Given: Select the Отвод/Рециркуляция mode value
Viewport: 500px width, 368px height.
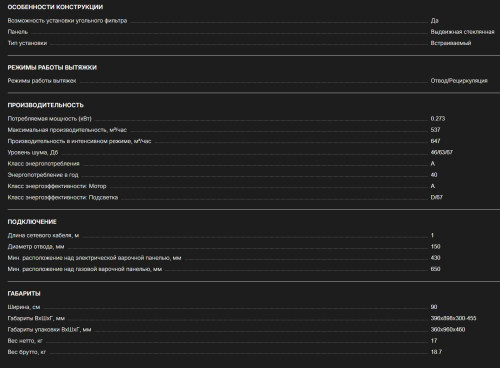Looking at the screenshot, I should (459, 81).
